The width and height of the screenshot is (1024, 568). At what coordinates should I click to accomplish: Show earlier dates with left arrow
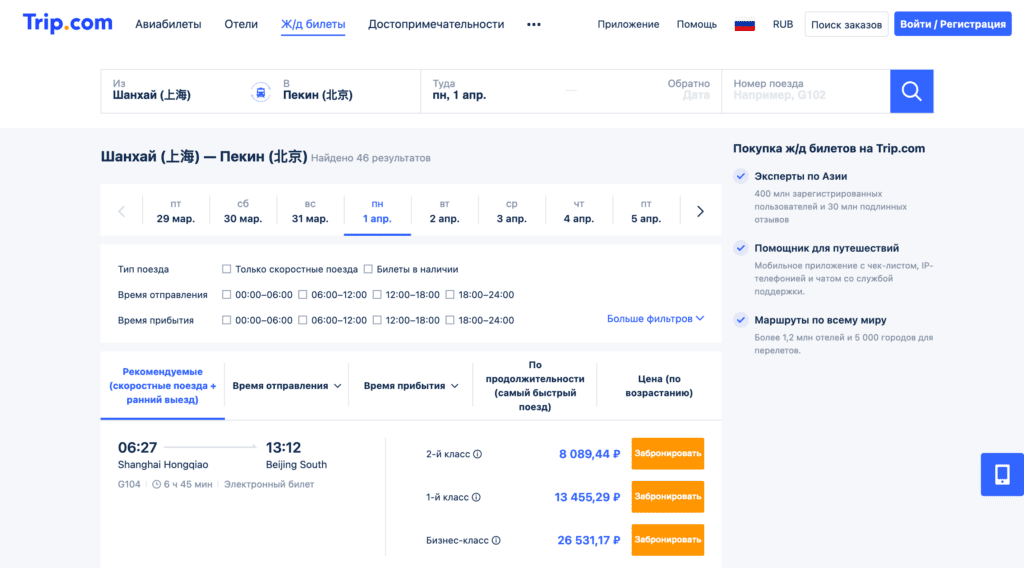121,212
